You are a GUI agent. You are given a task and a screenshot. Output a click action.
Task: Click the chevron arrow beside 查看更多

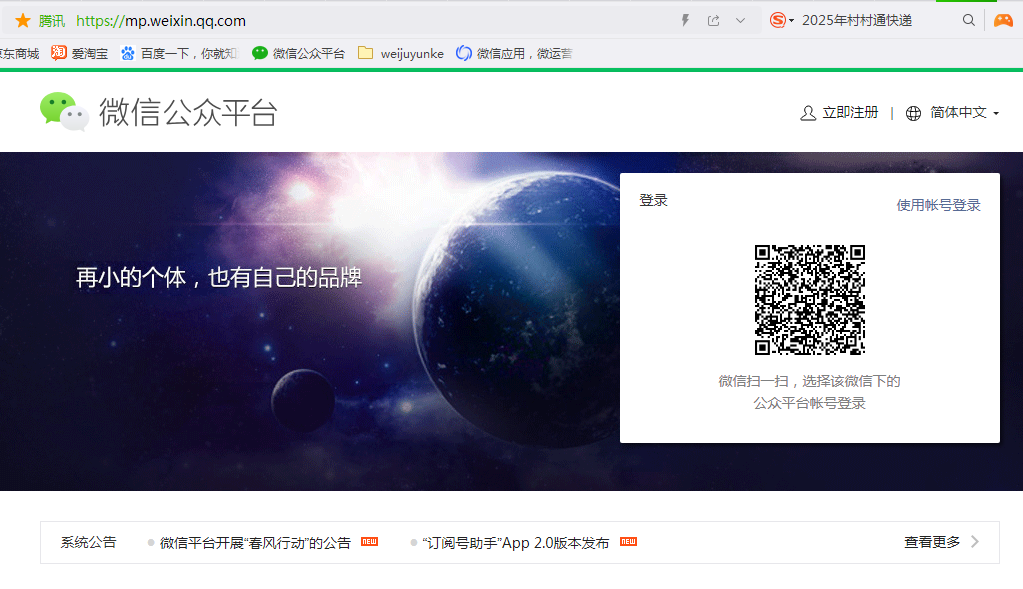[975, 542]
